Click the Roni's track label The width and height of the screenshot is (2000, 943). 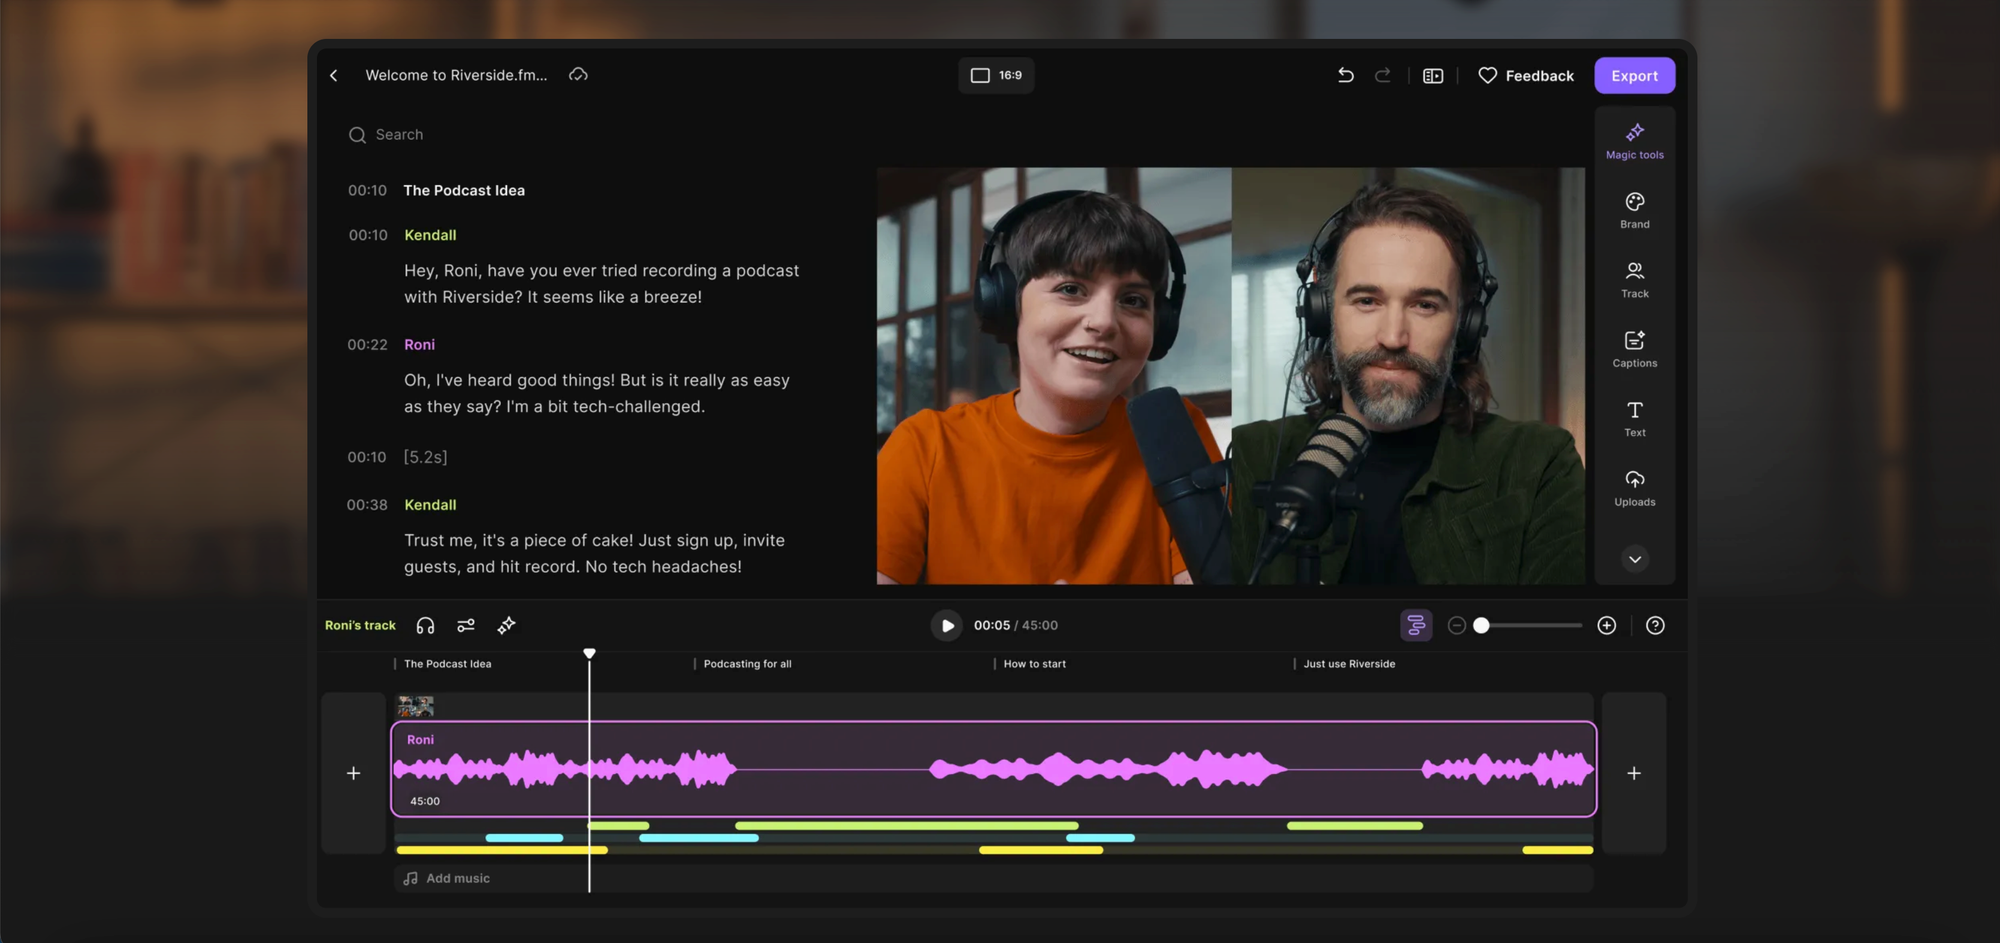(x=360, y=626)
